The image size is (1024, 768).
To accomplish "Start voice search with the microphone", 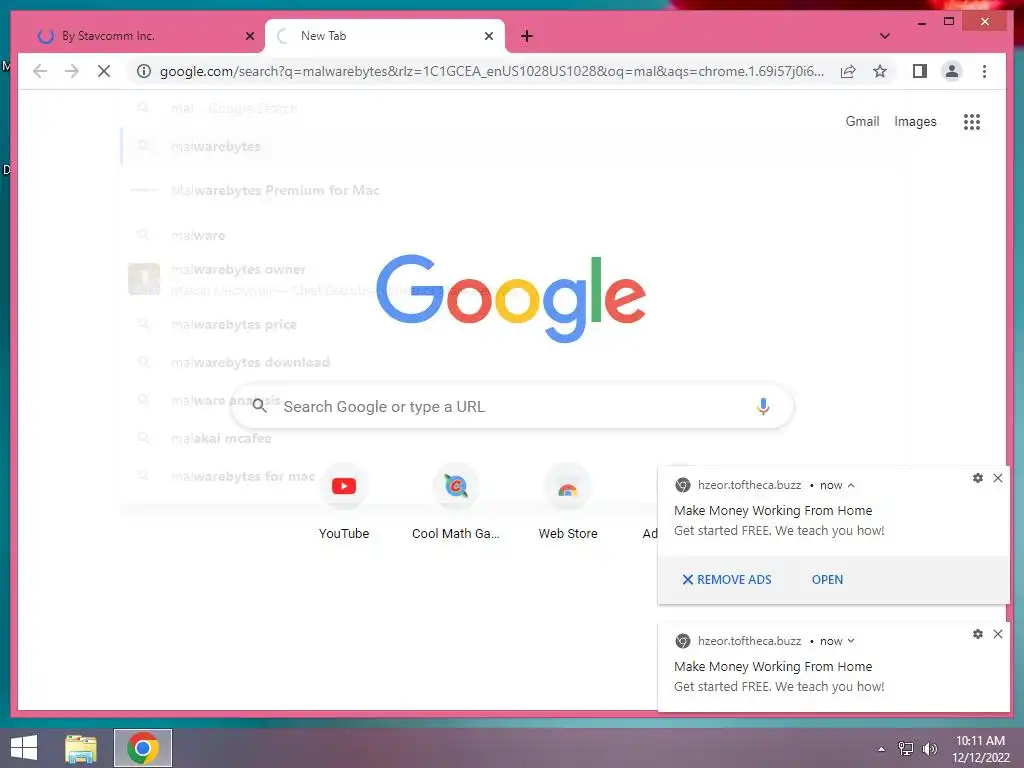I will (763, 406).
